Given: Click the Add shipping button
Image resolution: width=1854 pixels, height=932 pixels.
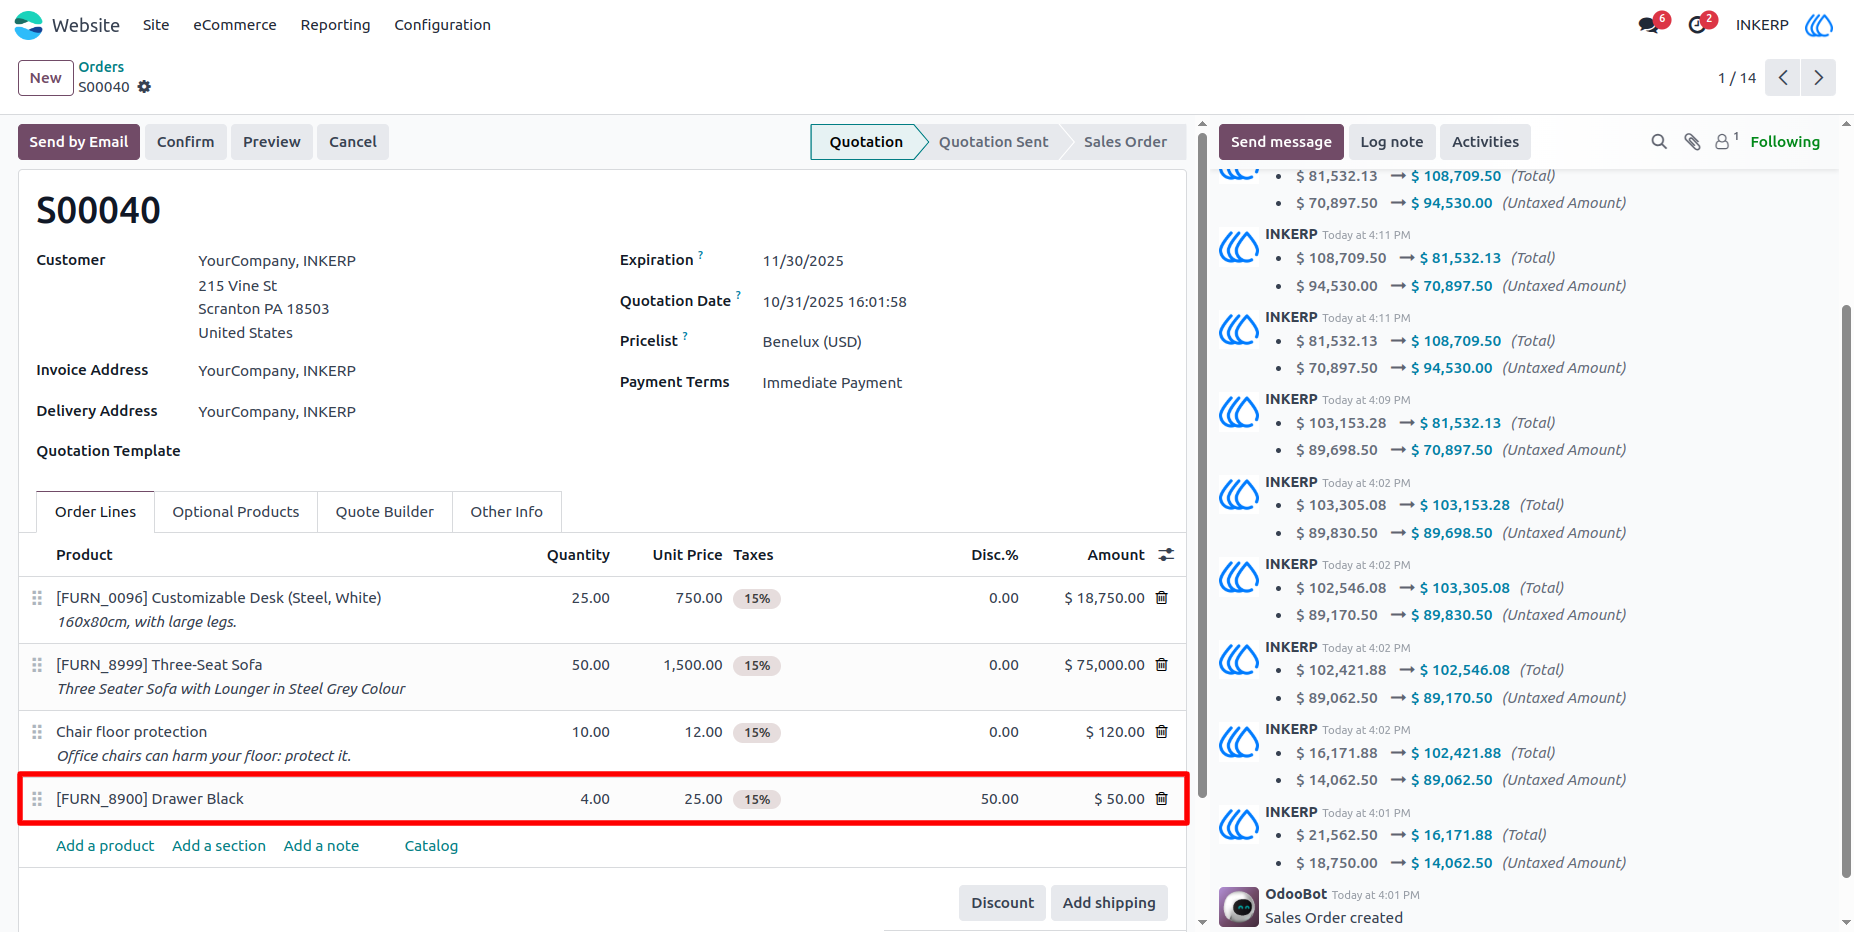Looking at the screenshot, I should tap(1109, 903).
